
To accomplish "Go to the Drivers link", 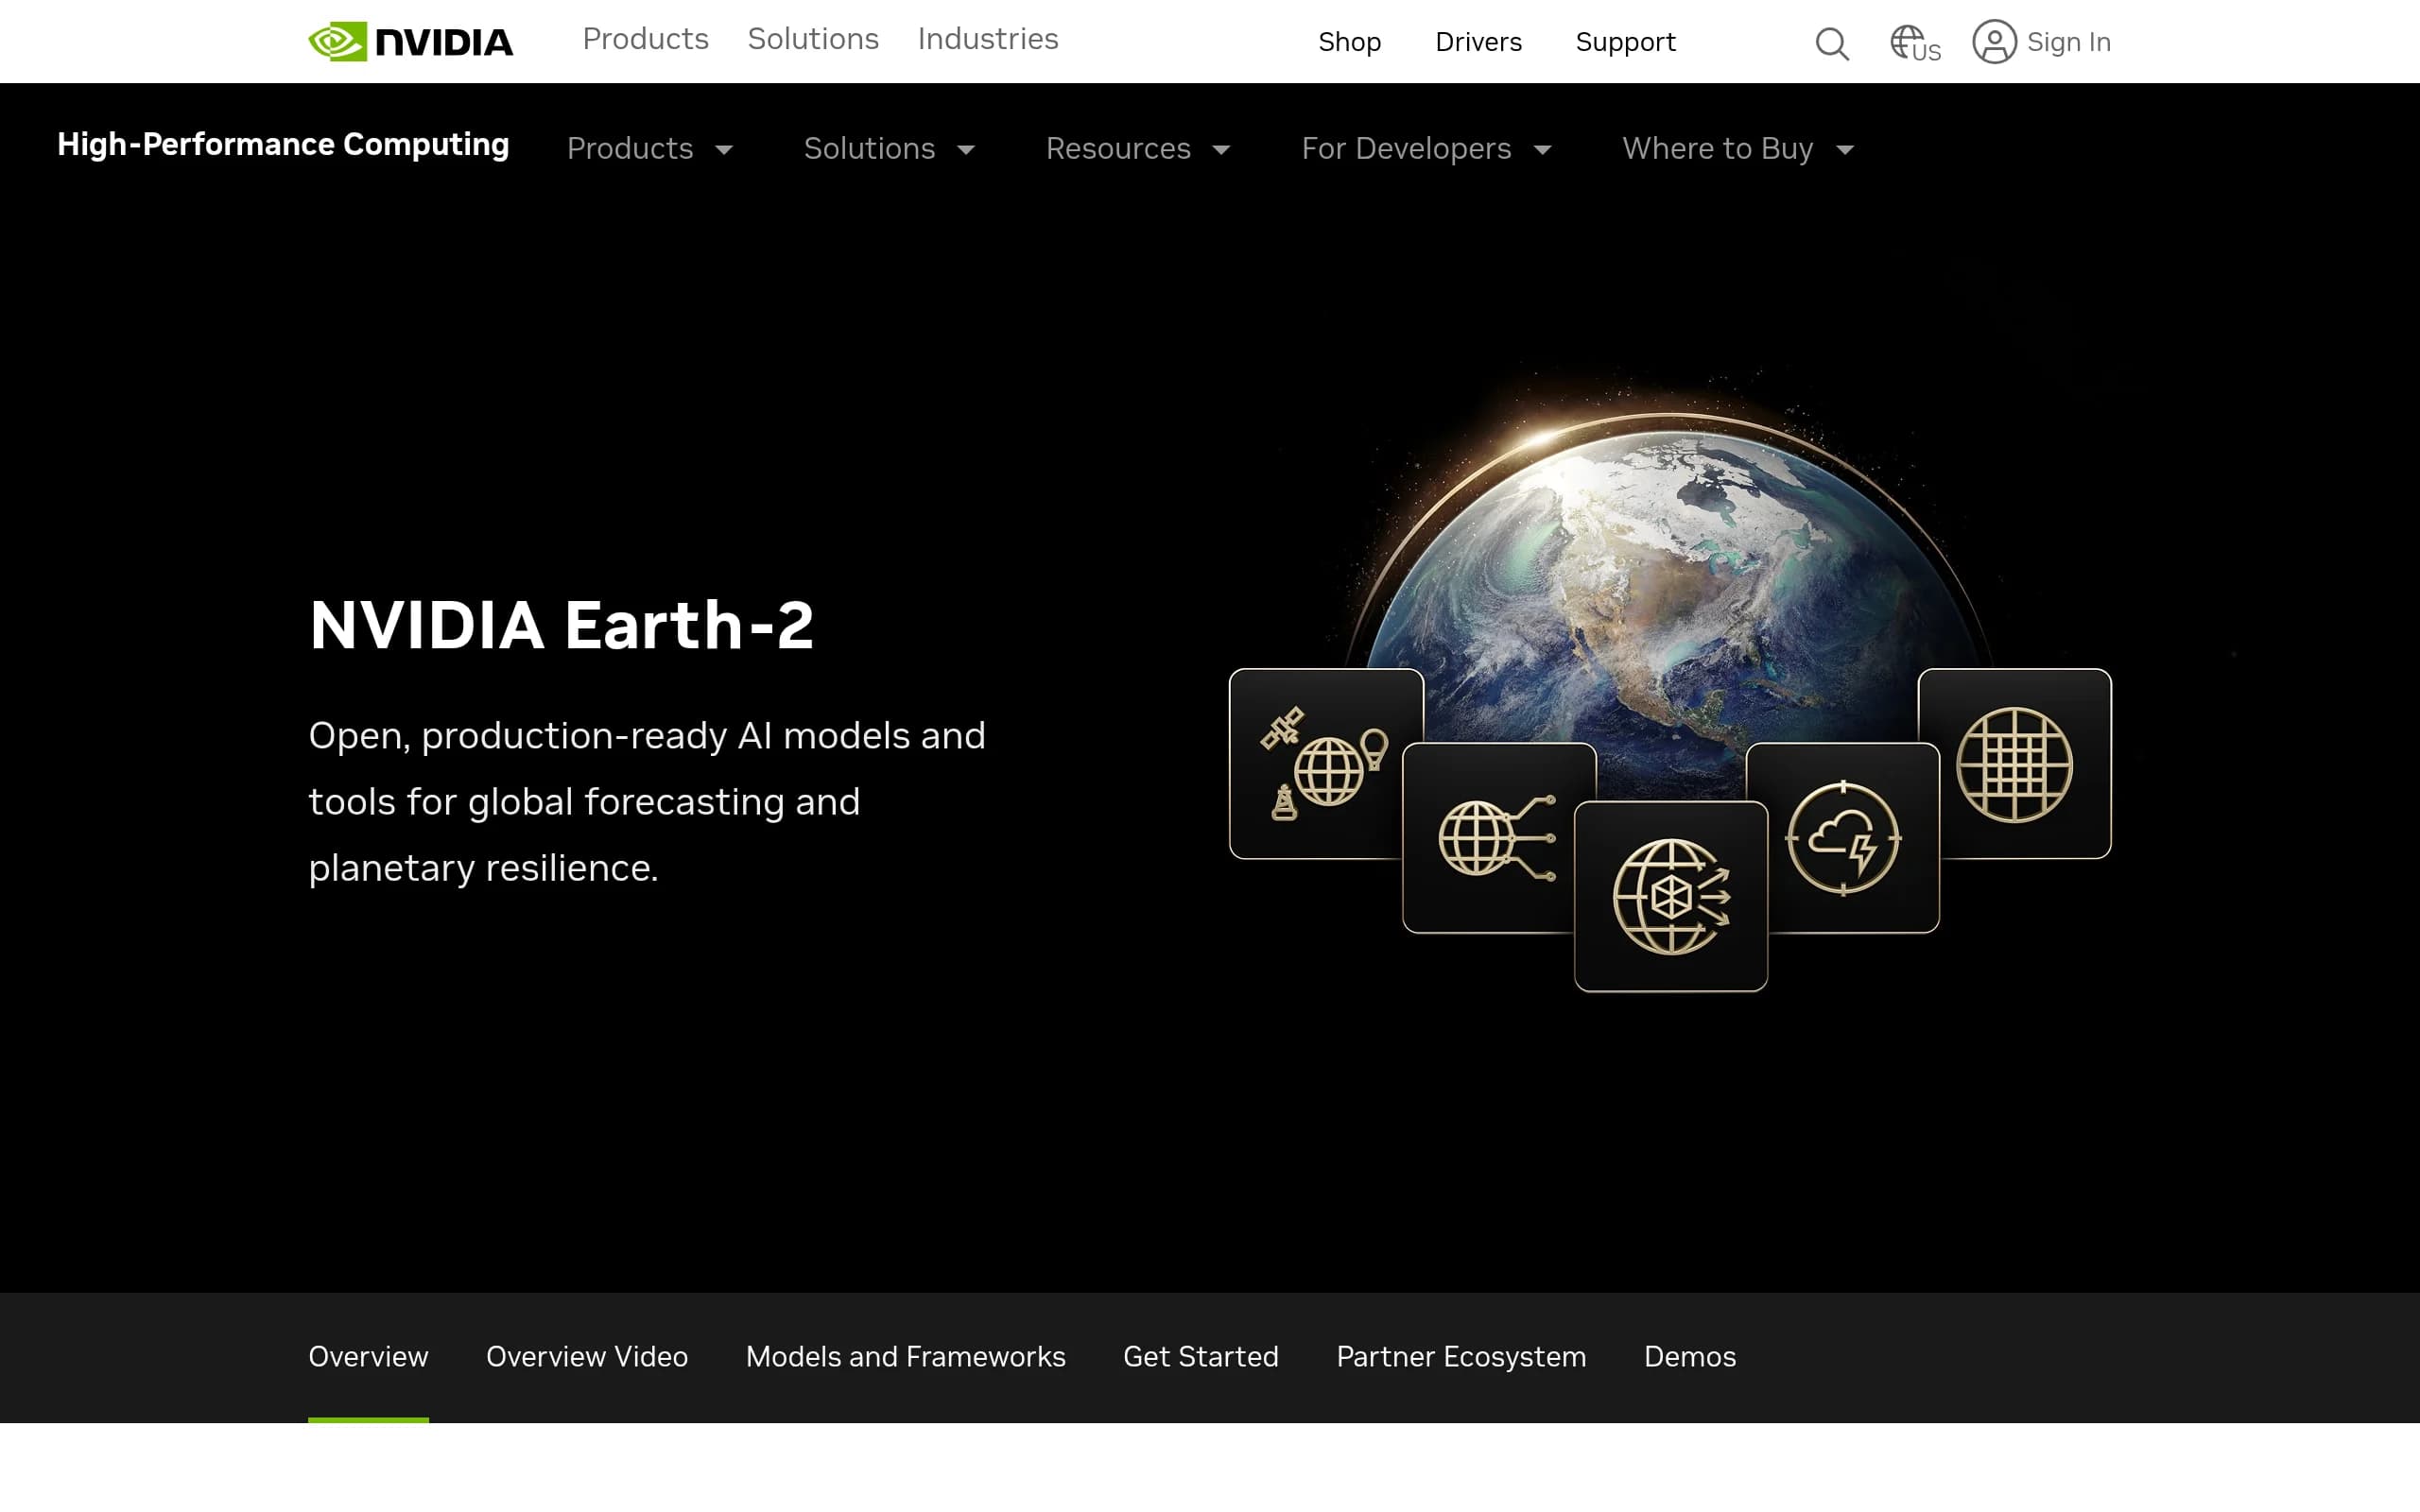I will pyautogui.click(x=1478, y=42).
